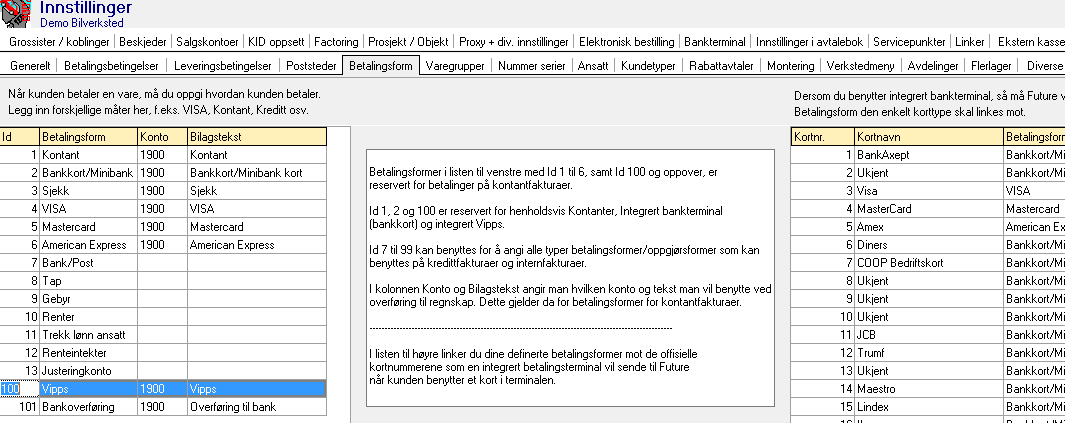This screenshot has height=423, width=1065.
Task: Go to the Factoring tab
Action: (336, 42)
